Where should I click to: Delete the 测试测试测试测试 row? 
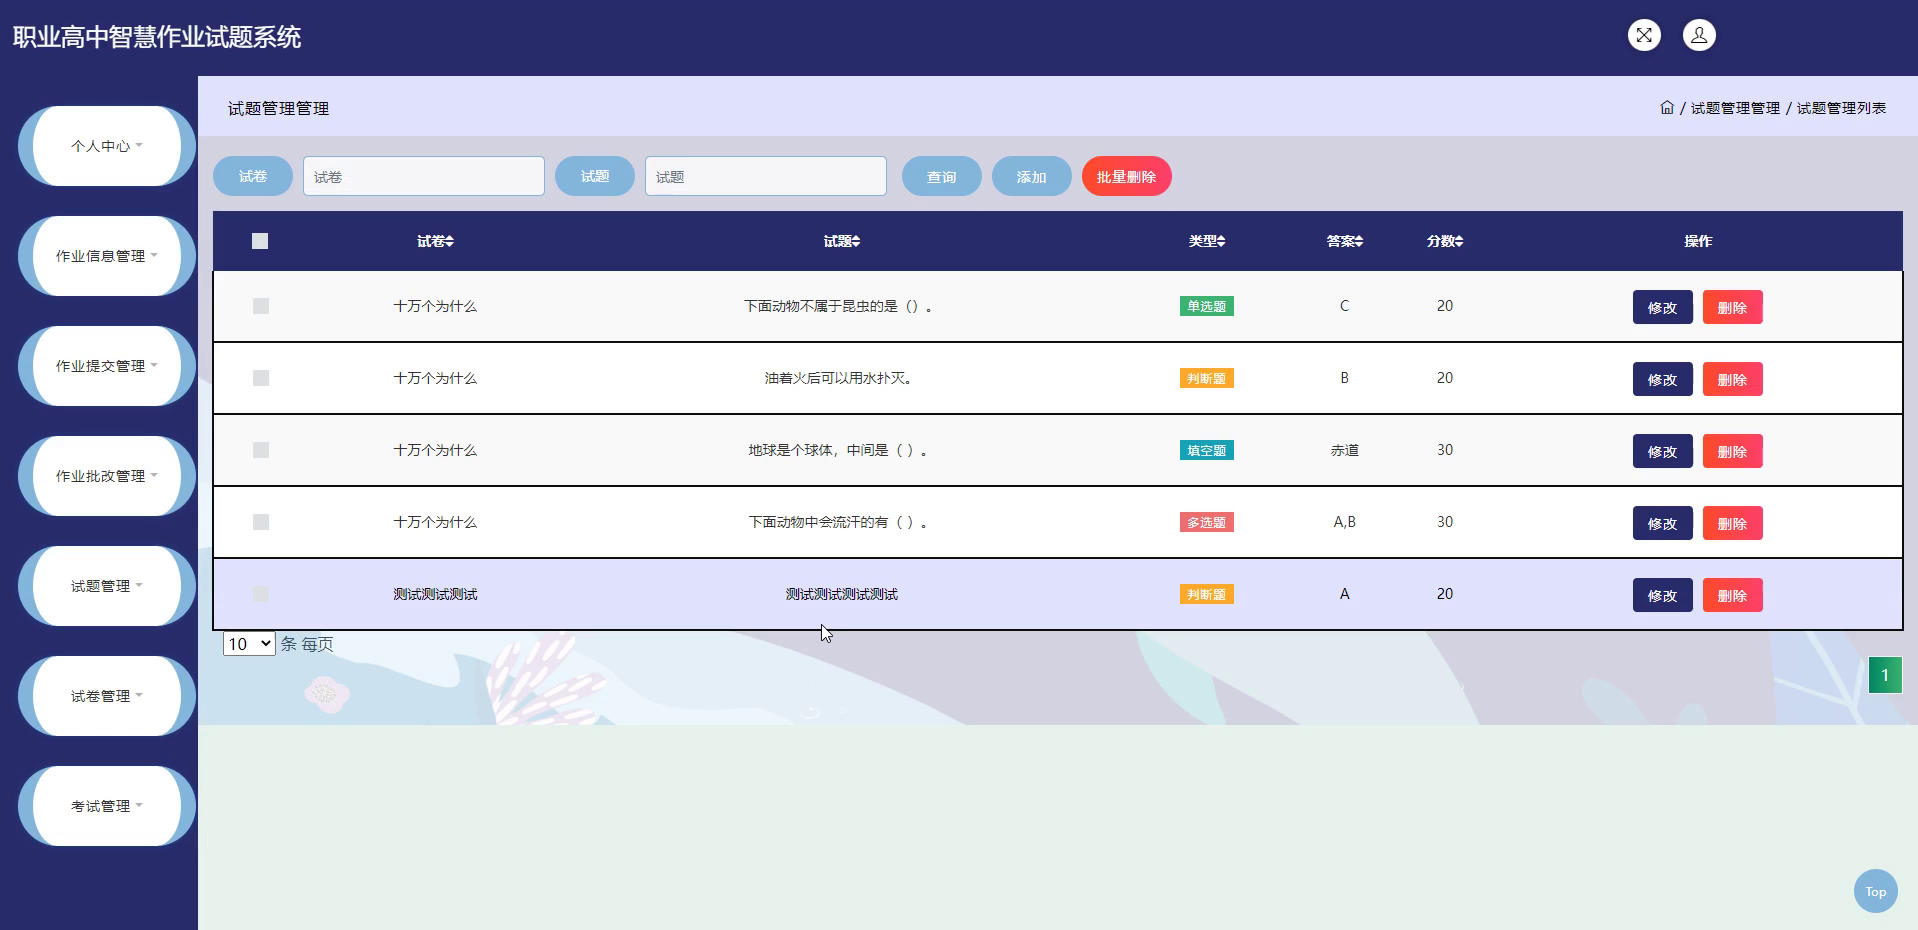pyautogui.click(x=1732, y=595)
